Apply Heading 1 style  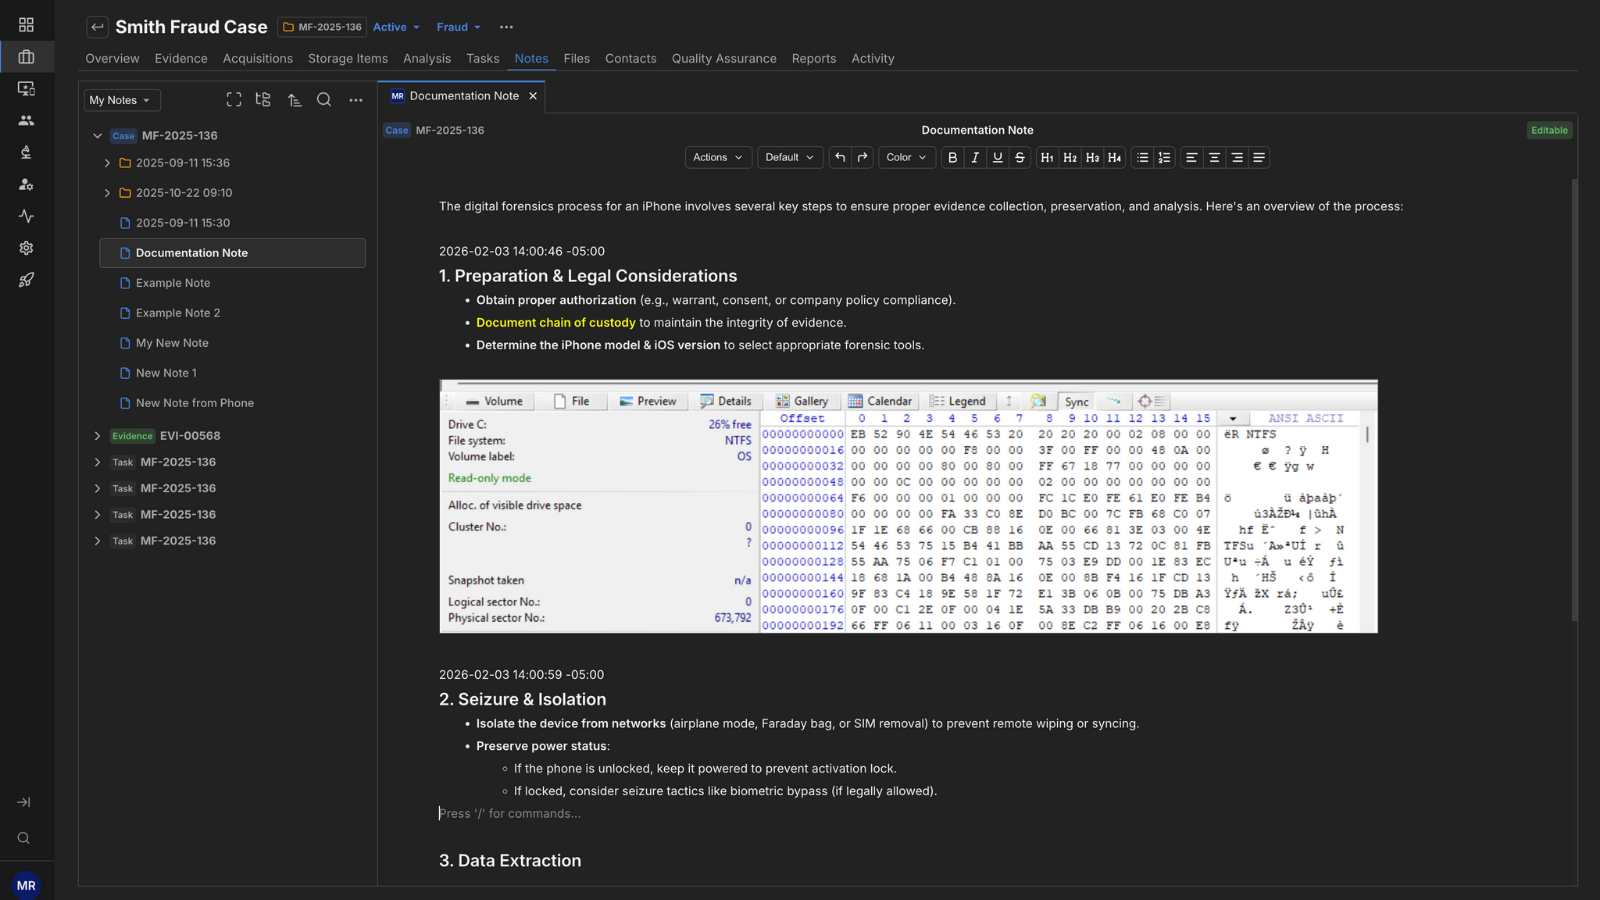1047,157
